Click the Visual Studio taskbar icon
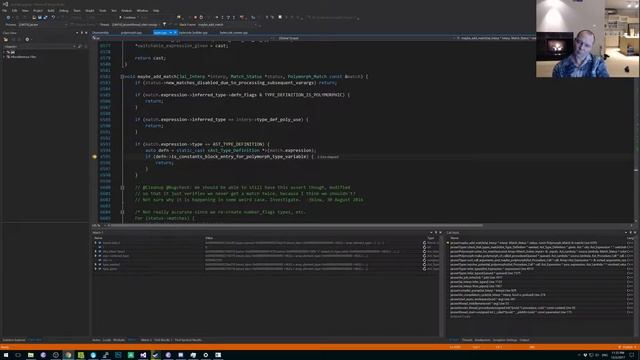640x360 pixels. [143, 355]
